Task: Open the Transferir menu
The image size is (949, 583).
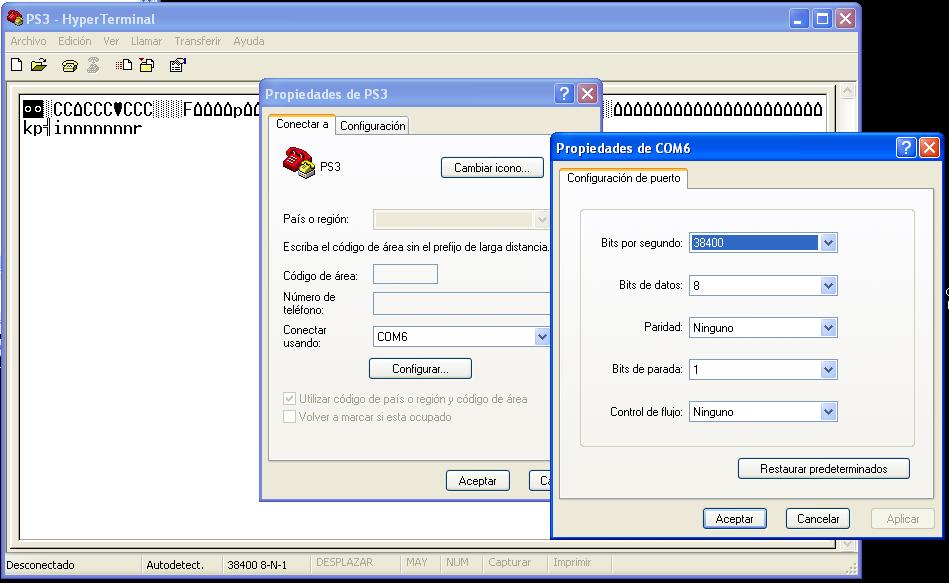Action: coord(197,41)
